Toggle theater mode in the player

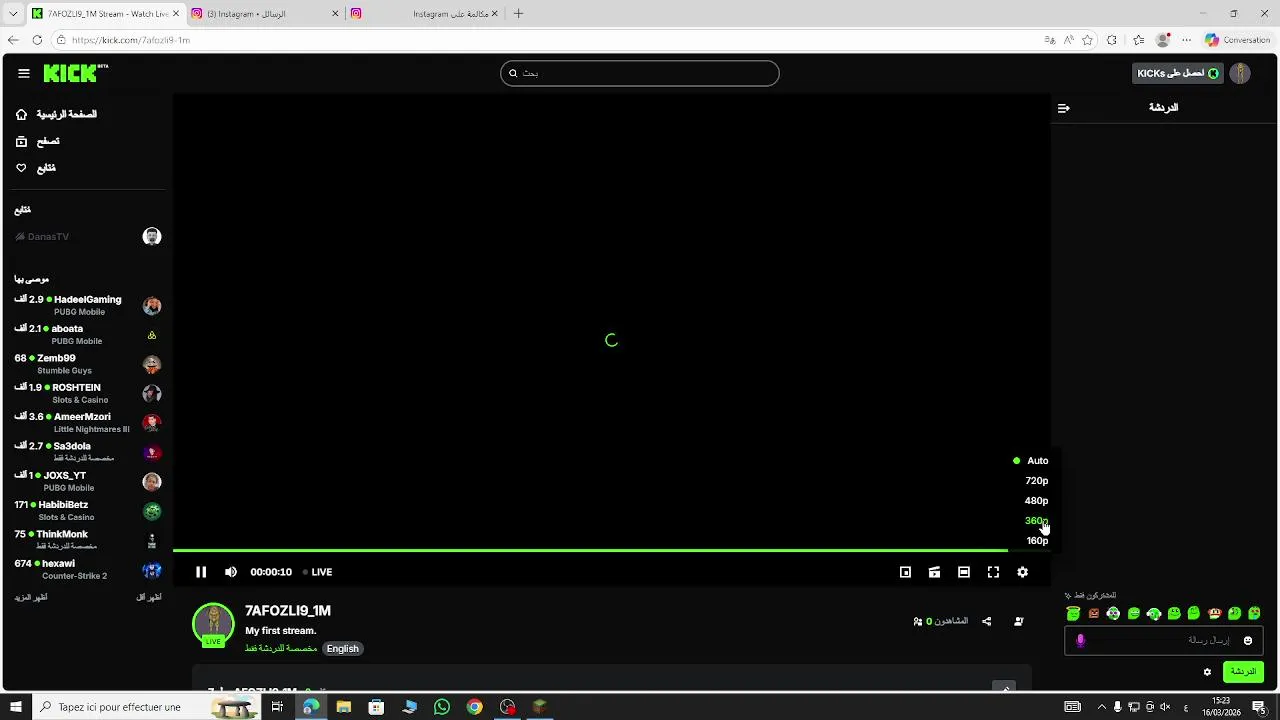tap(964, 572)
